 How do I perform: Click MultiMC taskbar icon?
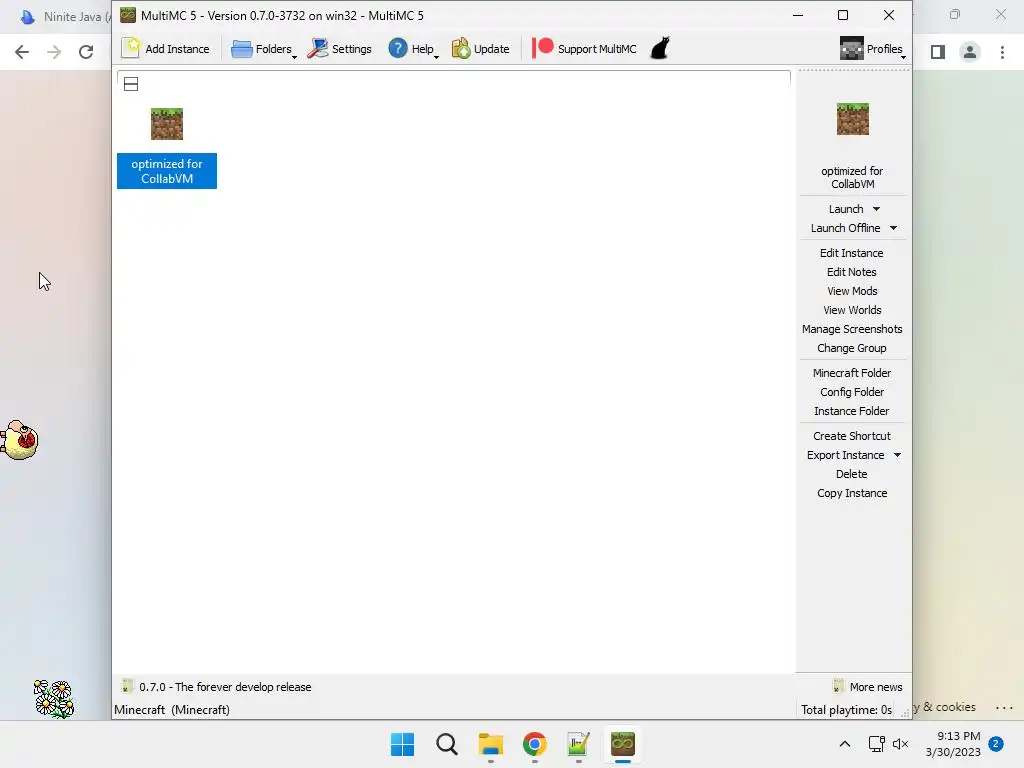[622, 744]
